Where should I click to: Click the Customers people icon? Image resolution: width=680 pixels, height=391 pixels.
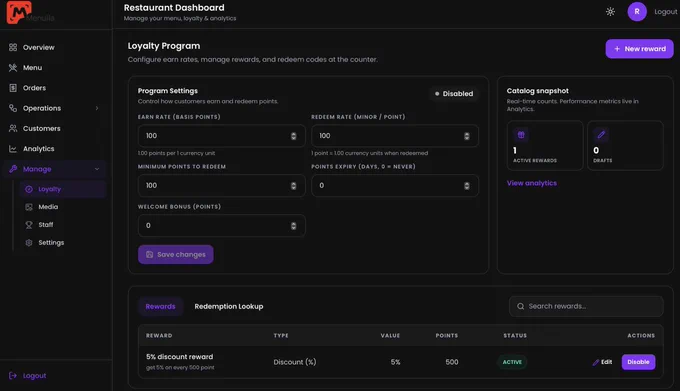click(13, 128)
